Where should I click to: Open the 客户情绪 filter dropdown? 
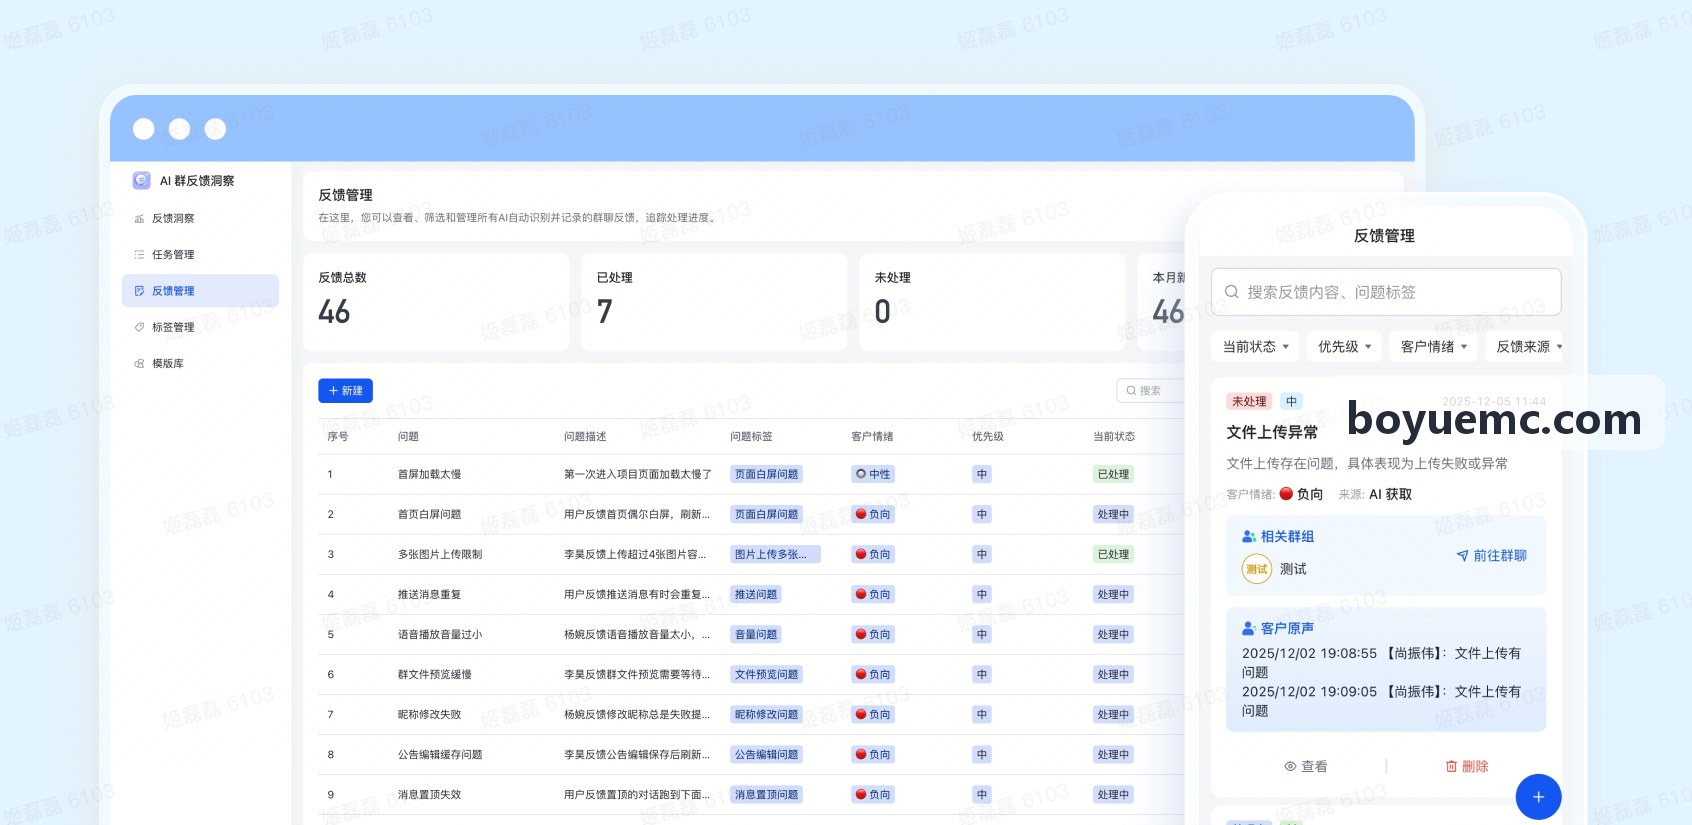pos(1433,346)
